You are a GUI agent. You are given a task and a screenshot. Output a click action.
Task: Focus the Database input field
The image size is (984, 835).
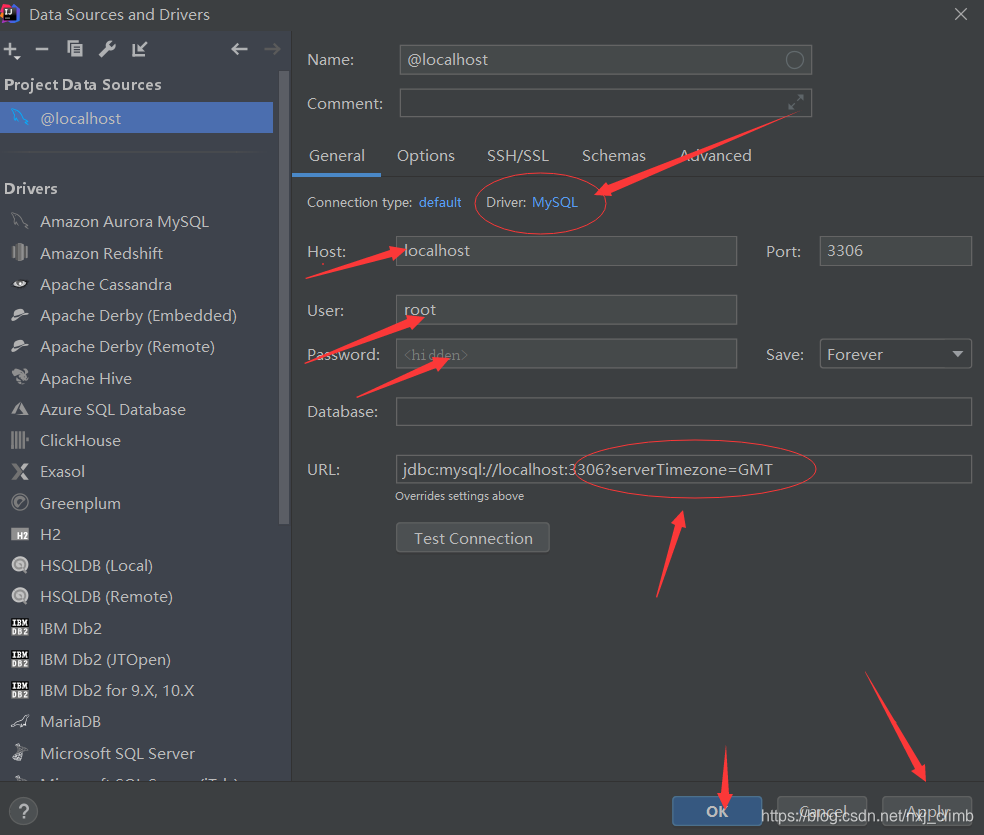pyautogui.click(x=684, y=412)
